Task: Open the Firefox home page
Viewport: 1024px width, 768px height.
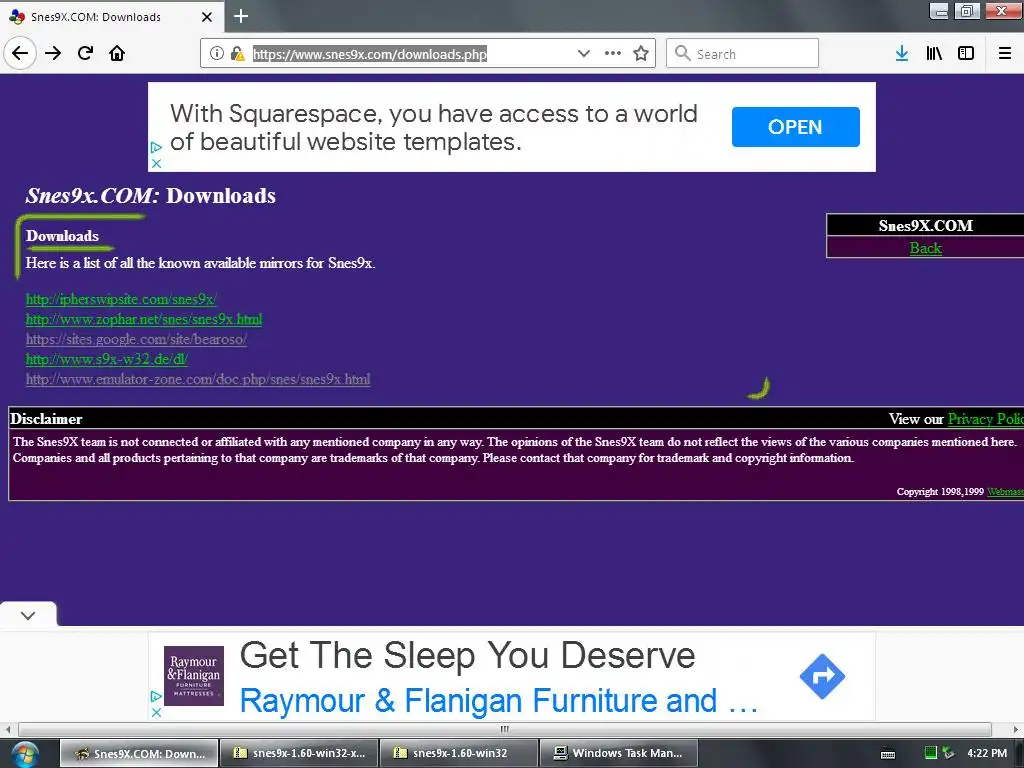Action: (x=117, y=53)
